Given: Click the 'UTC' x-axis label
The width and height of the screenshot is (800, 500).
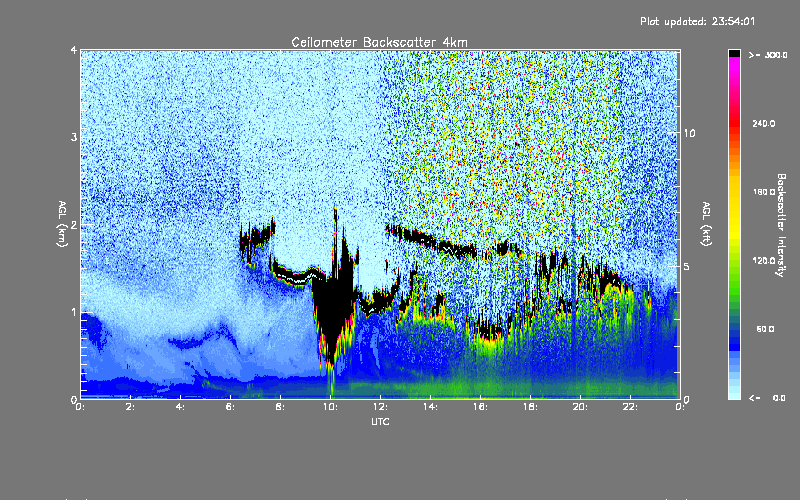Looking at the screenshot, I should click(x=380, y=421).
